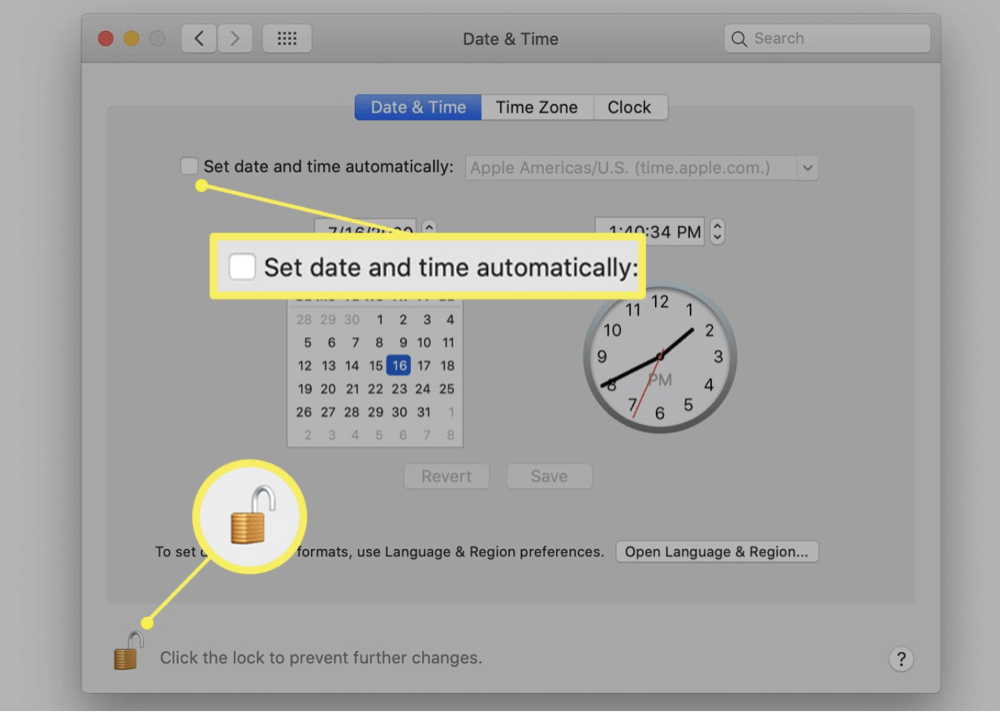Open the Apple Americas time server dropdown
The width and height of the screenshot is (1000, 712).
(808, 167)
